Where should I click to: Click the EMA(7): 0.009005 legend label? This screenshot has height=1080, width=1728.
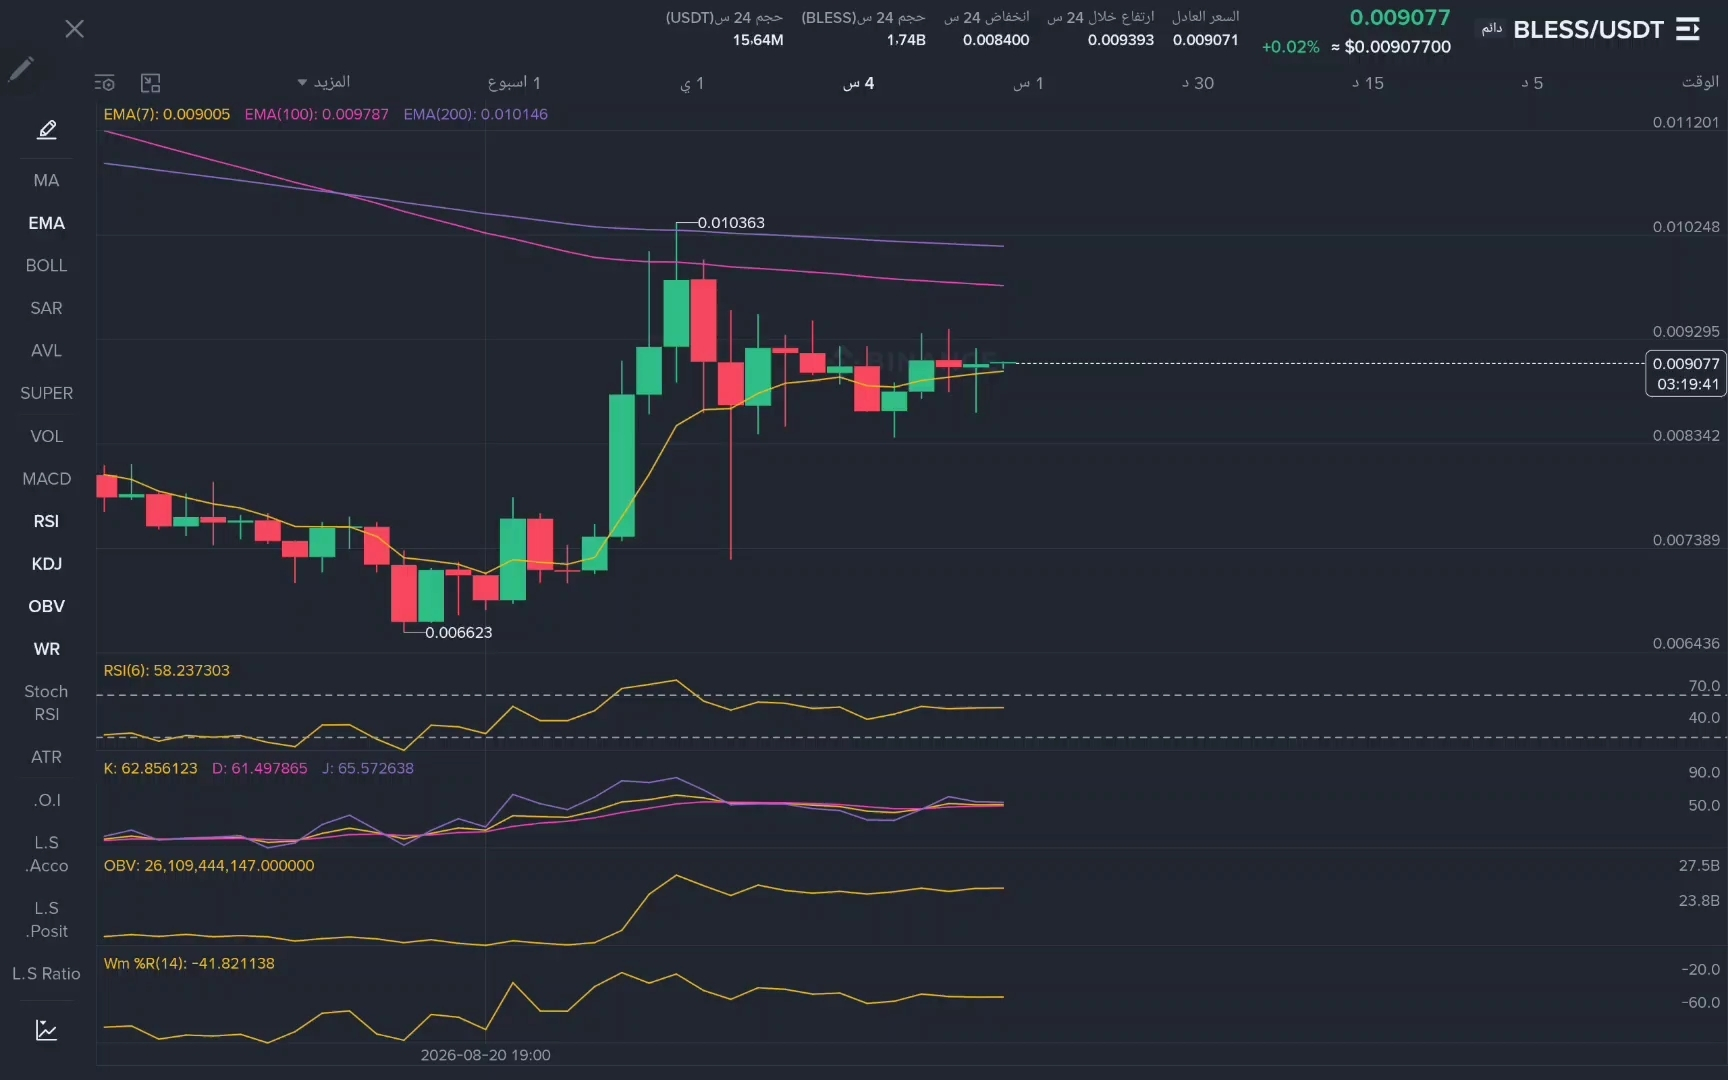click(167, 114)
